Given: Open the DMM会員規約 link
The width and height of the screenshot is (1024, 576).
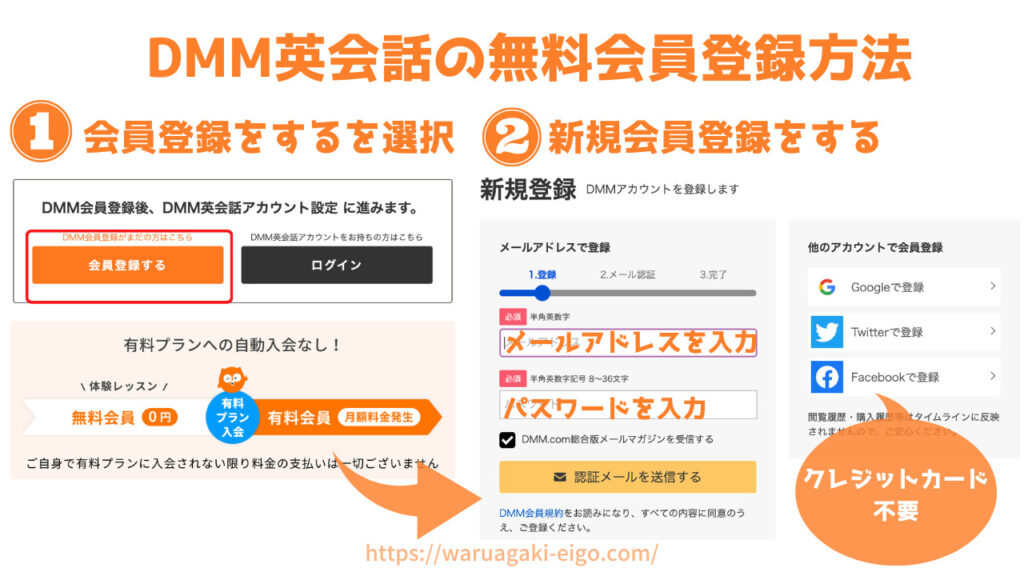Looking at the screenshot, I should 531,513.
